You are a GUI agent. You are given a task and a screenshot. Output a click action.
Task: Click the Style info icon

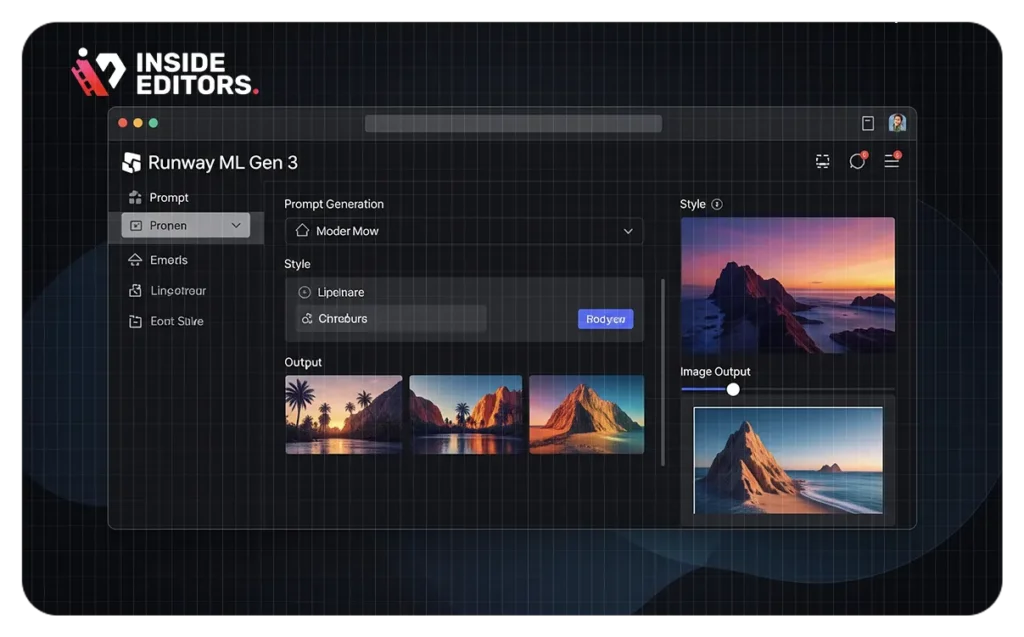tap(716, 204)
